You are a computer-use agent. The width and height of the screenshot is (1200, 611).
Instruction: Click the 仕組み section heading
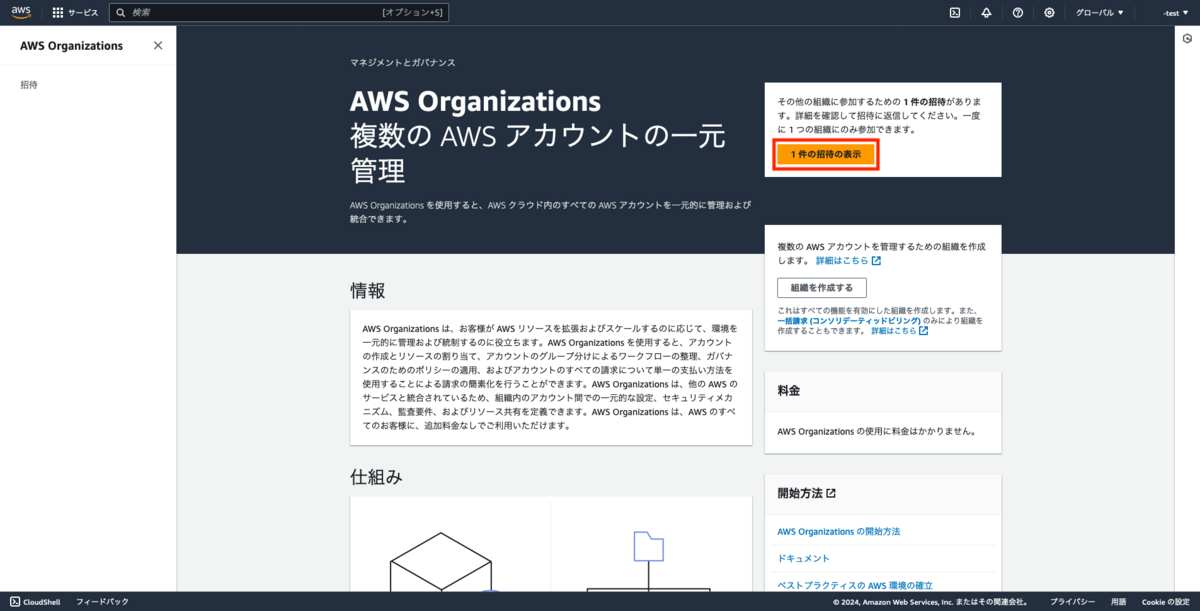click(x=376, y=477)
